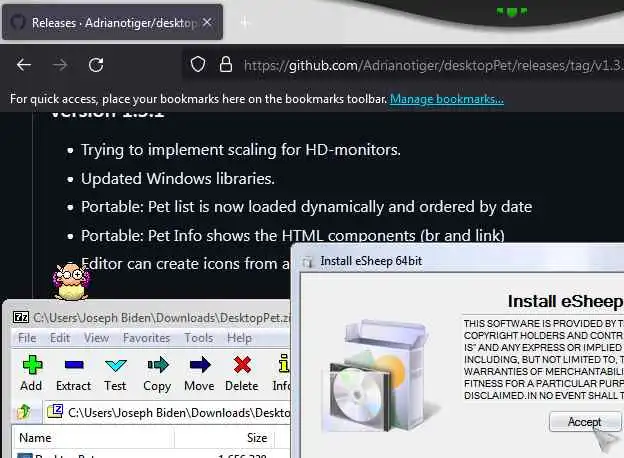
Task: Click the Accept button in eSheep installer
Action: tap(585, 422)
